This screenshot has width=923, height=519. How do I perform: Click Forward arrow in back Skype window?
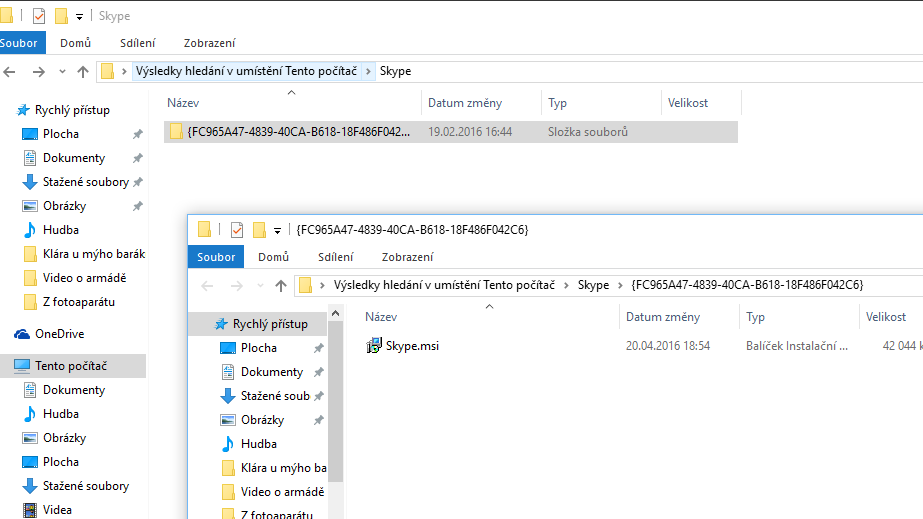[x=39, y=72]
